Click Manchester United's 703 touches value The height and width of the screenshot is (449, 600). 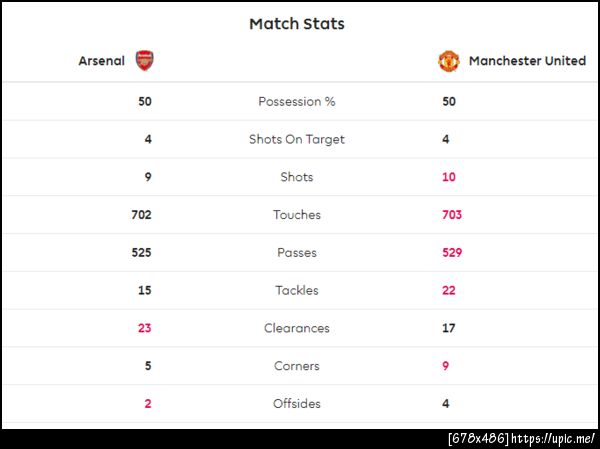click(x=452, y=215)
